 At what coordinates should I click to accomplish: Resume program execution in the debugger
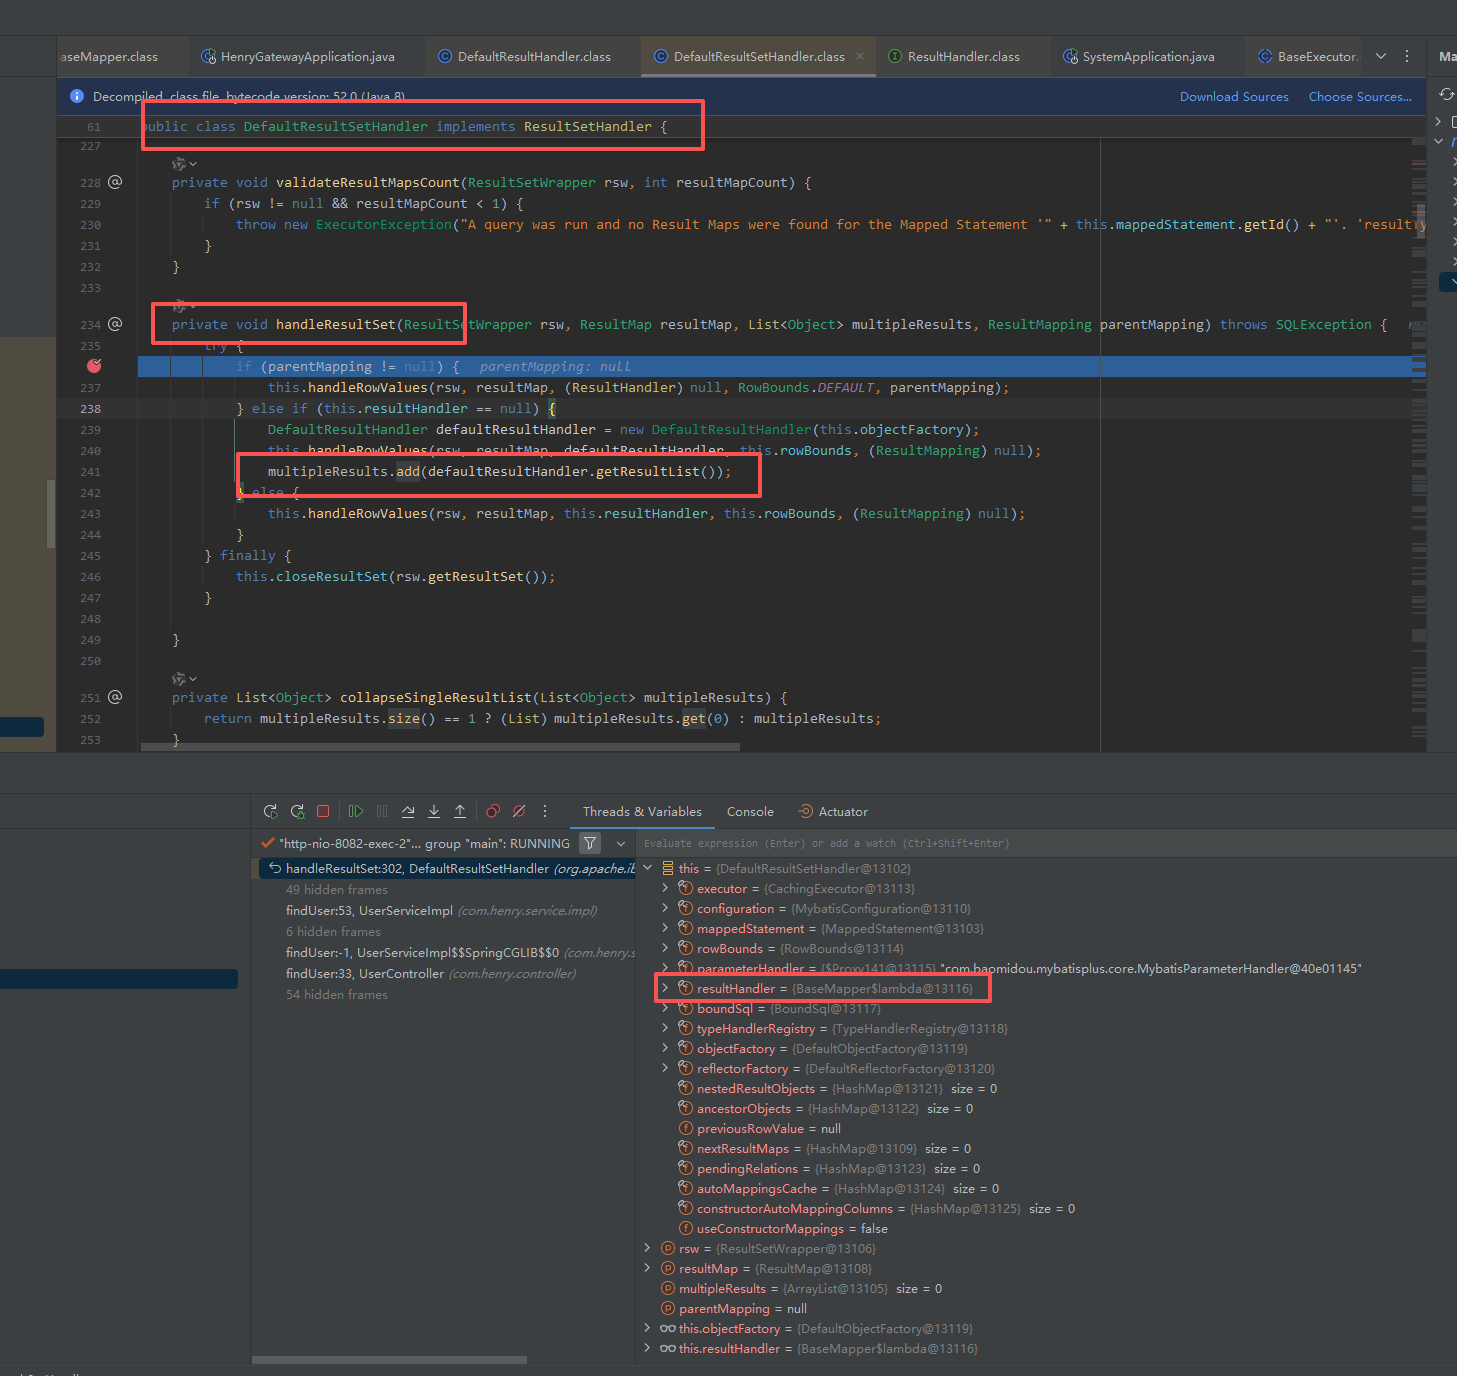[355, 811]
